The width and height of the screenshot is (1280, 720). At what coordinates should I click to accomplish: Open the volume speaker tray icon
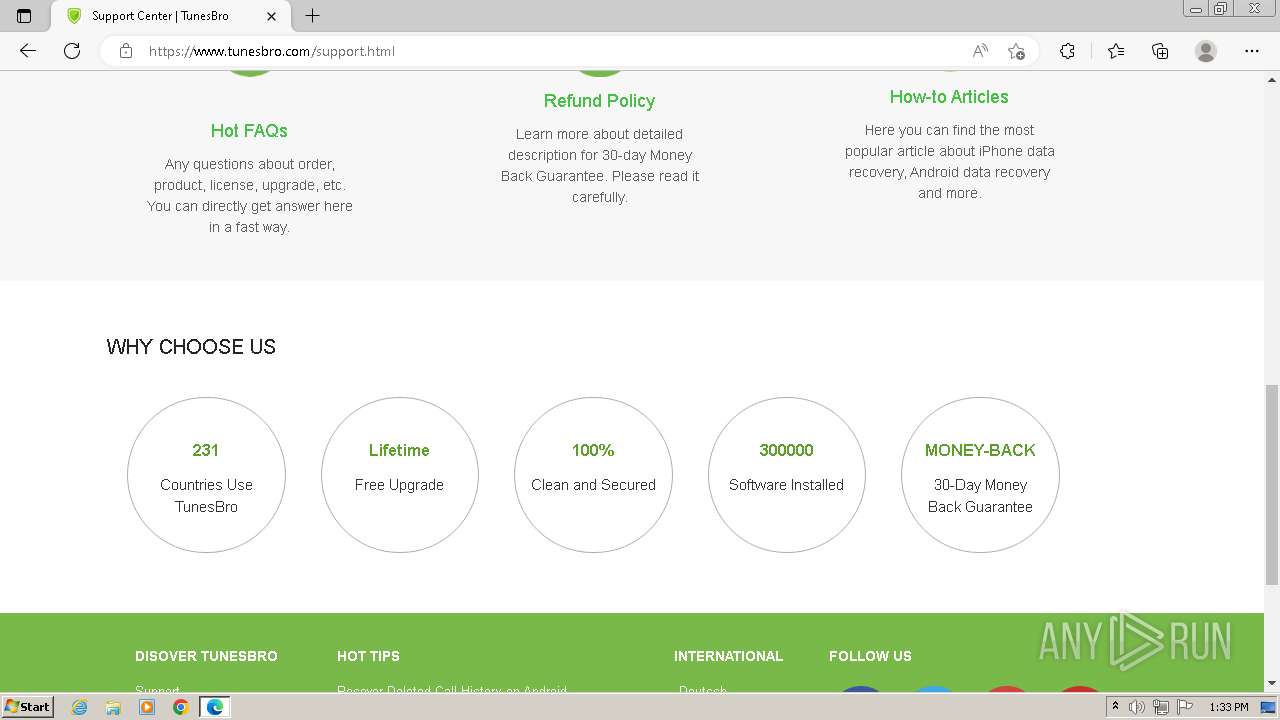tap(1137, 707)
